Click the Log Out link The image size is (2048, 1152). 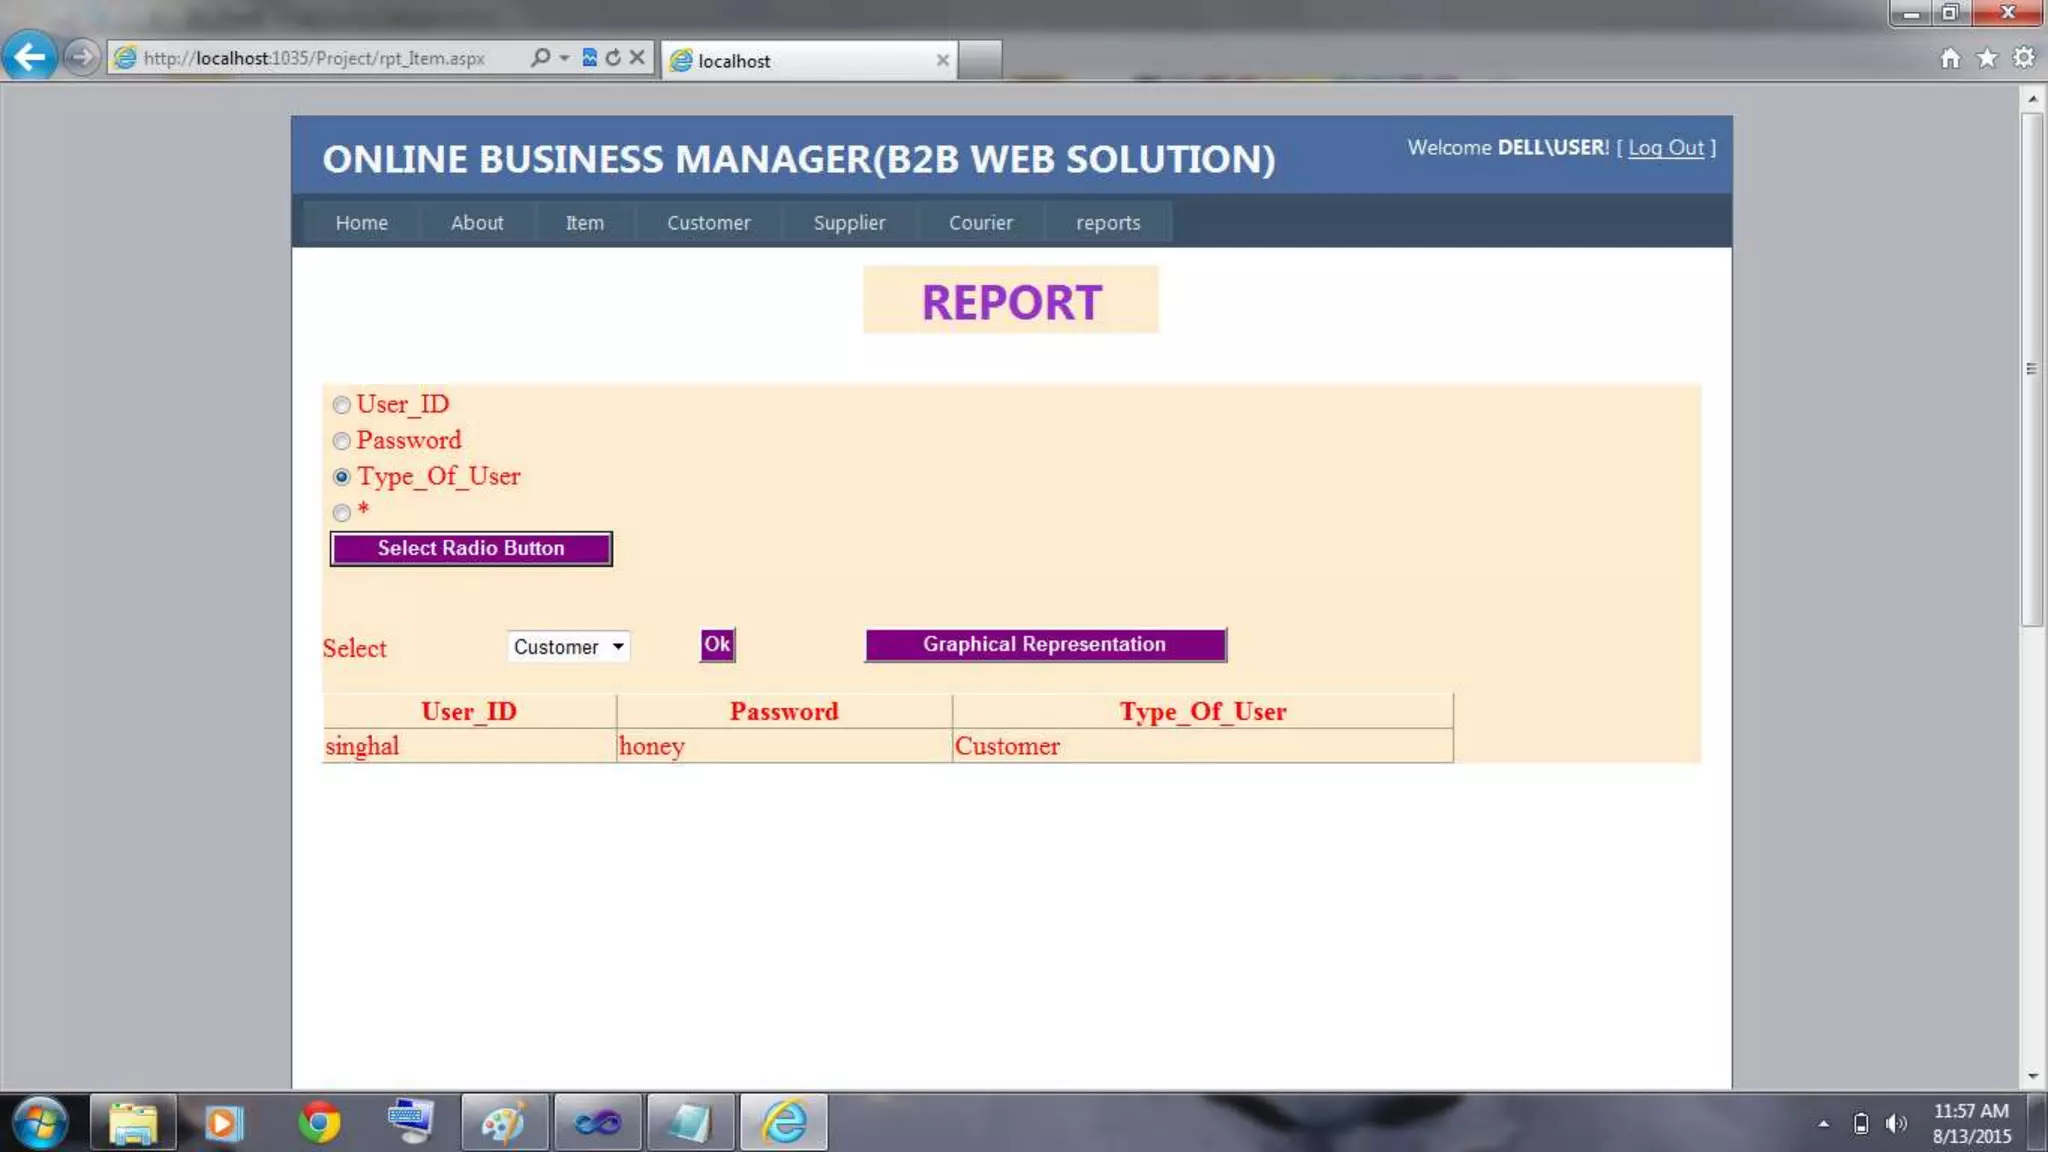(x=1665, y=148)
